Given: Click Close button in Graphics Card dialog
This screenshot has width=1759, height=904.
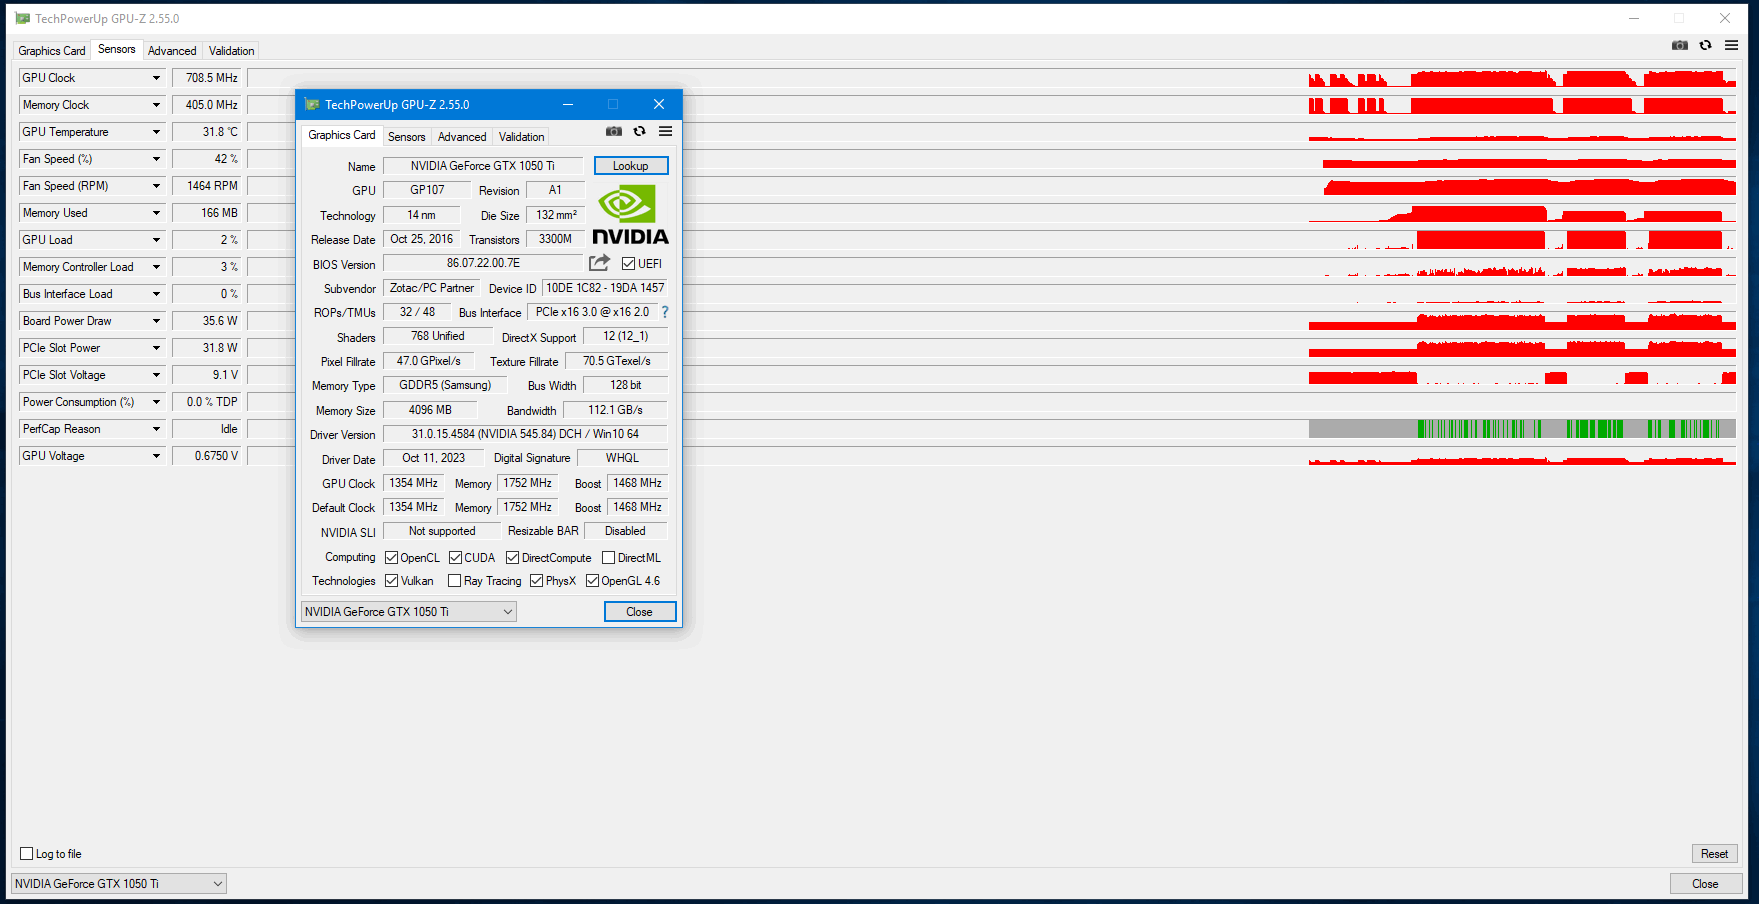Looking at the screenshot, I should tap(640, 612).
